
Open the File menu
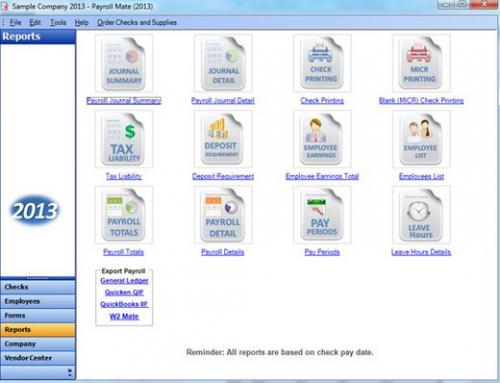pos(15,22)
